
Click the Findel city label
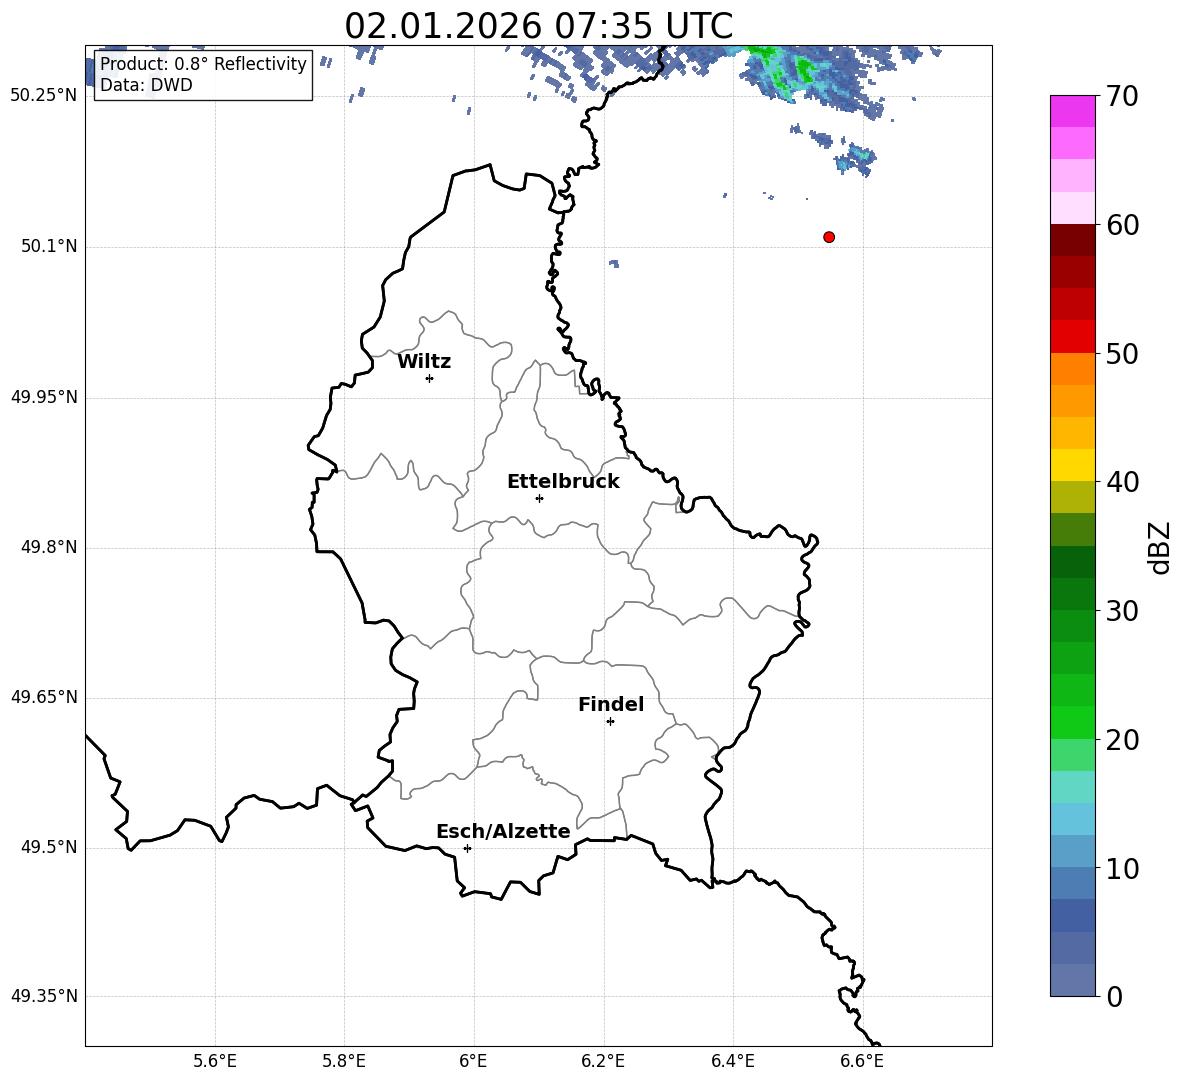point(611,704)
